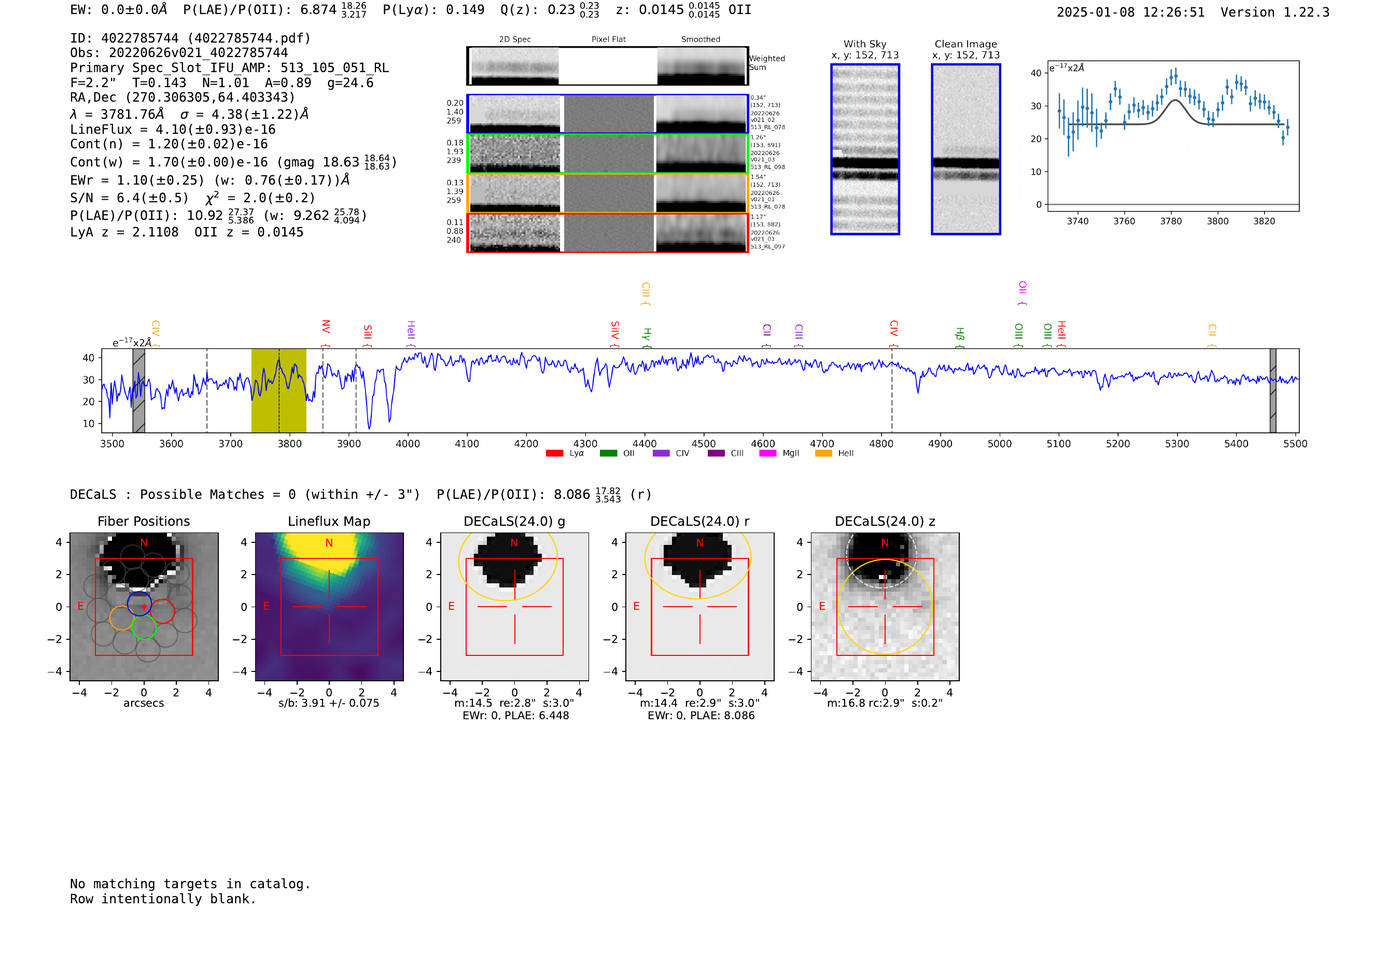The image size is (1400, 953).
Task: Open the DECaLS(24.0) z image
Action: coord(885,606)
